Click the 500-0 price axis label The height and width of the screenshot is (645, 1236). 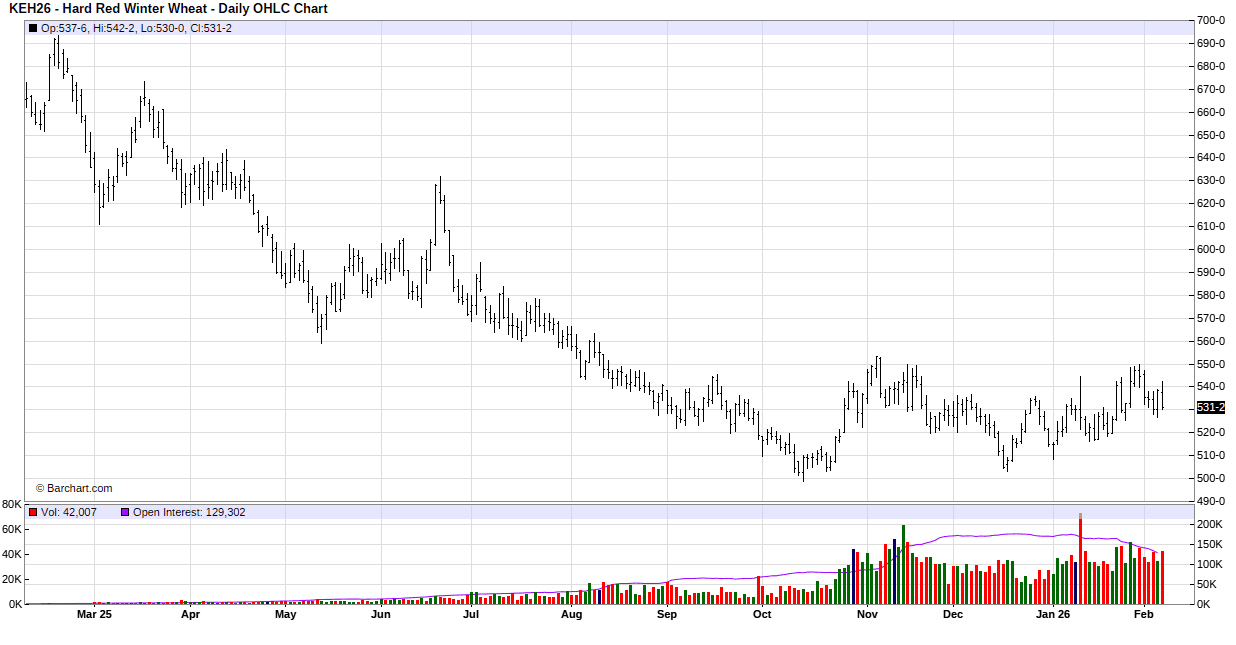(x=1211, y=478)
